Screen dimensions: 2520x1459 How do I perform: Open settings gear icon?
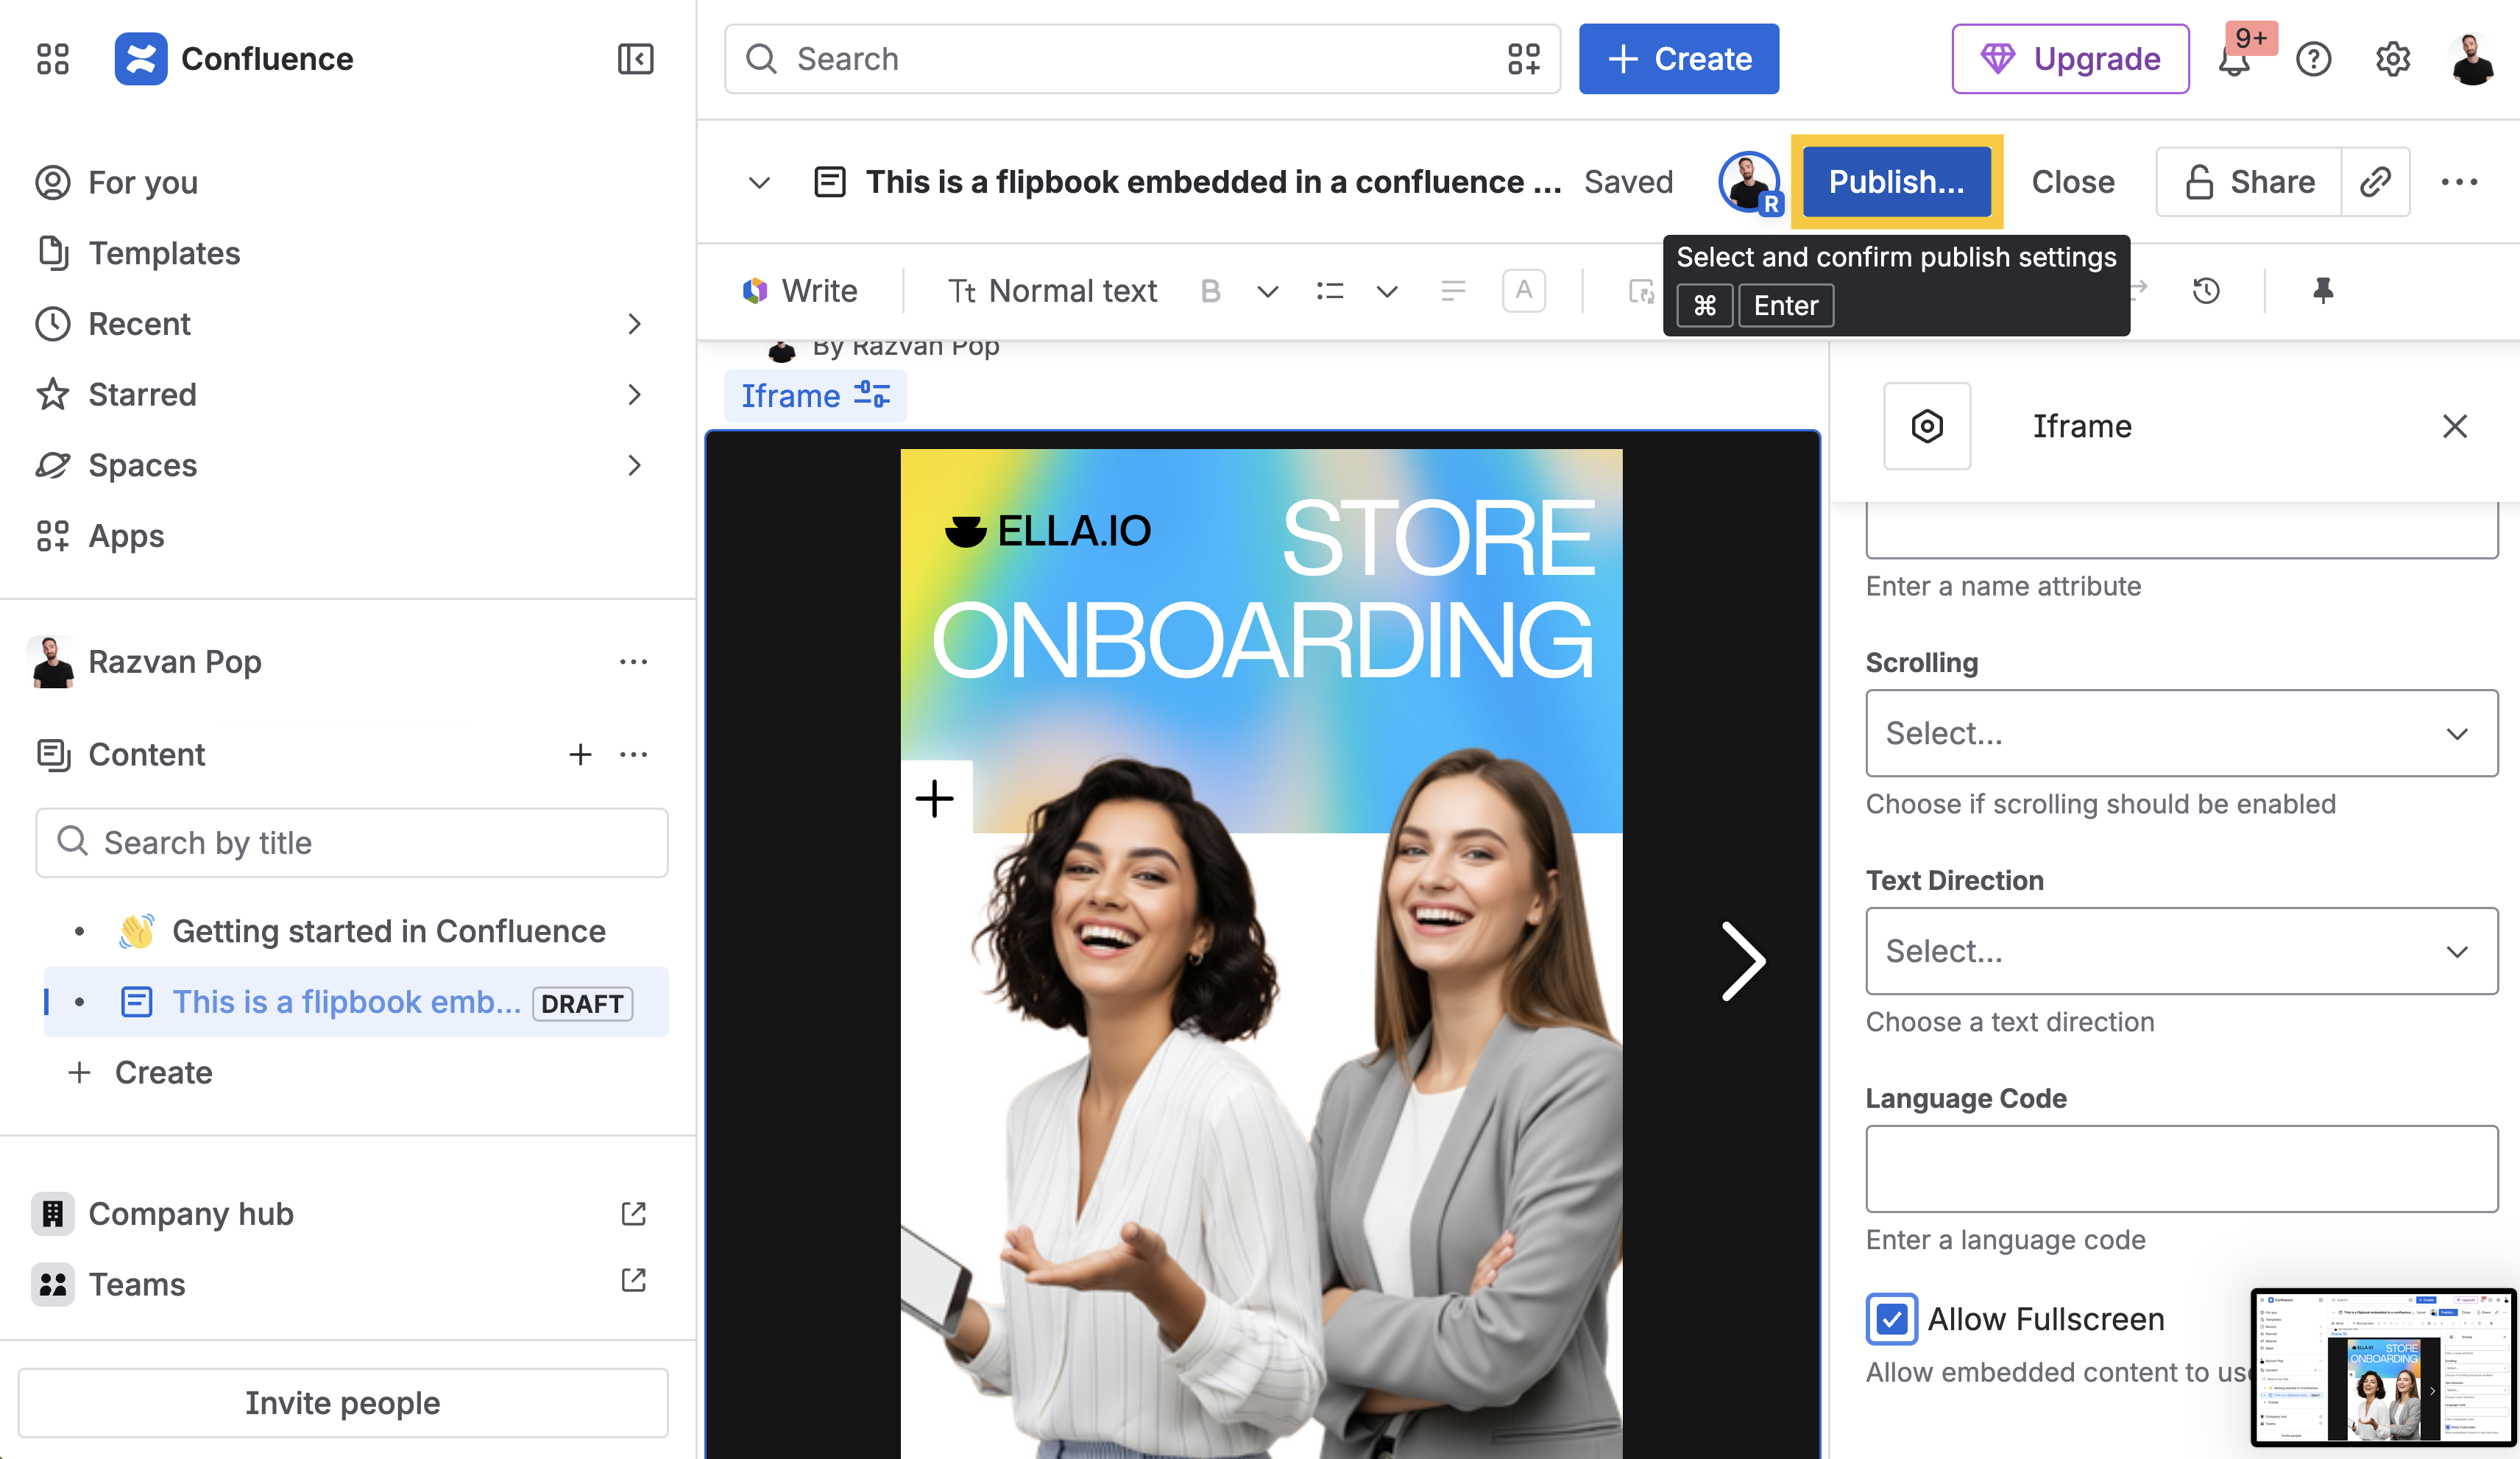pos(2393,59)
